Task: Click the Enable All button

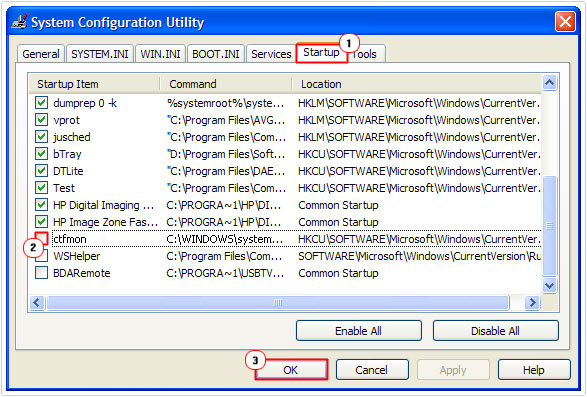Action: pos(358,331)
